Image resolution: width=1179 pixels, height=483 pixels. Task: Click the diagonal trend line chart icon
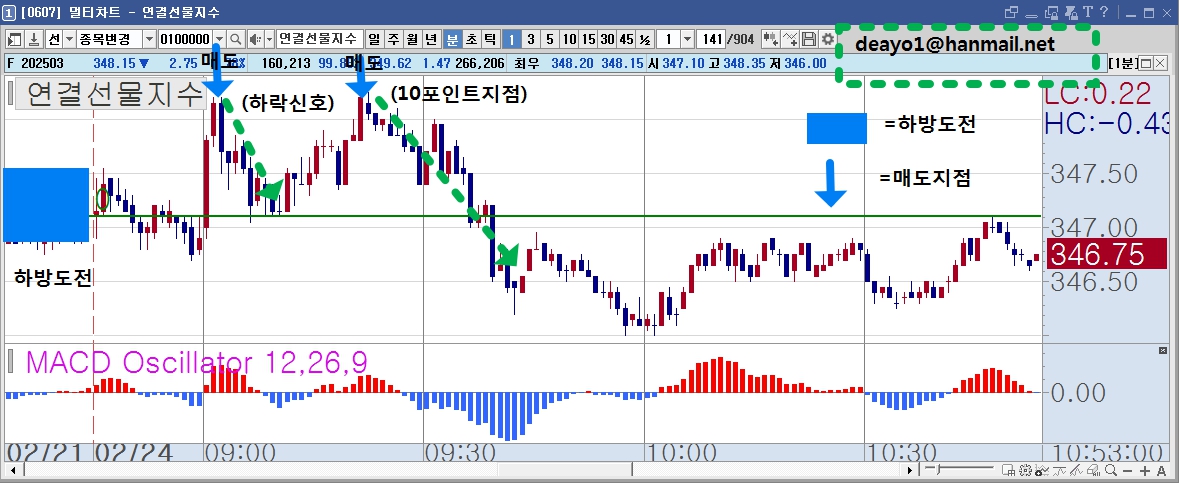click(x=1076, y=470)
